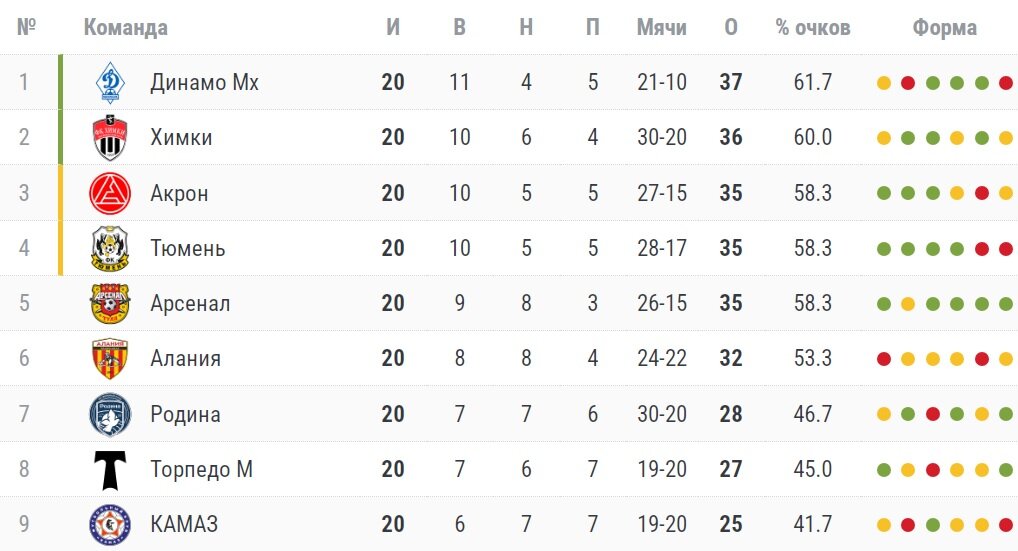Click the Тюмень club emblem
The width and height of the screenshot is (1018, 551).
click(110, 248)
